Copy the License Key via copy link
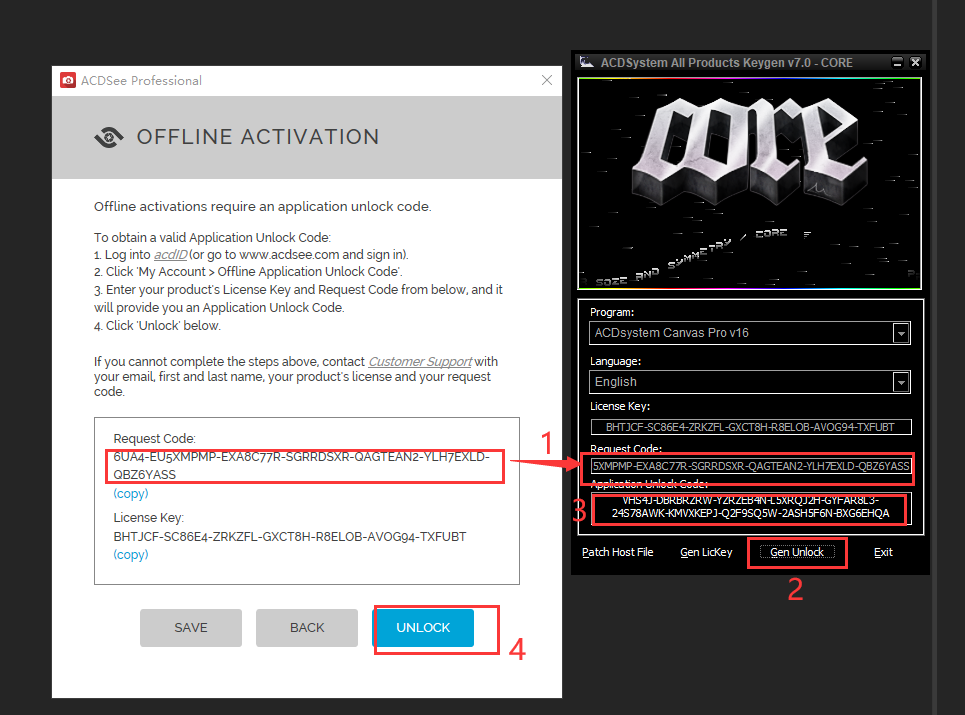Viewport: 965px width, 715px height. [x=130, y=554]
